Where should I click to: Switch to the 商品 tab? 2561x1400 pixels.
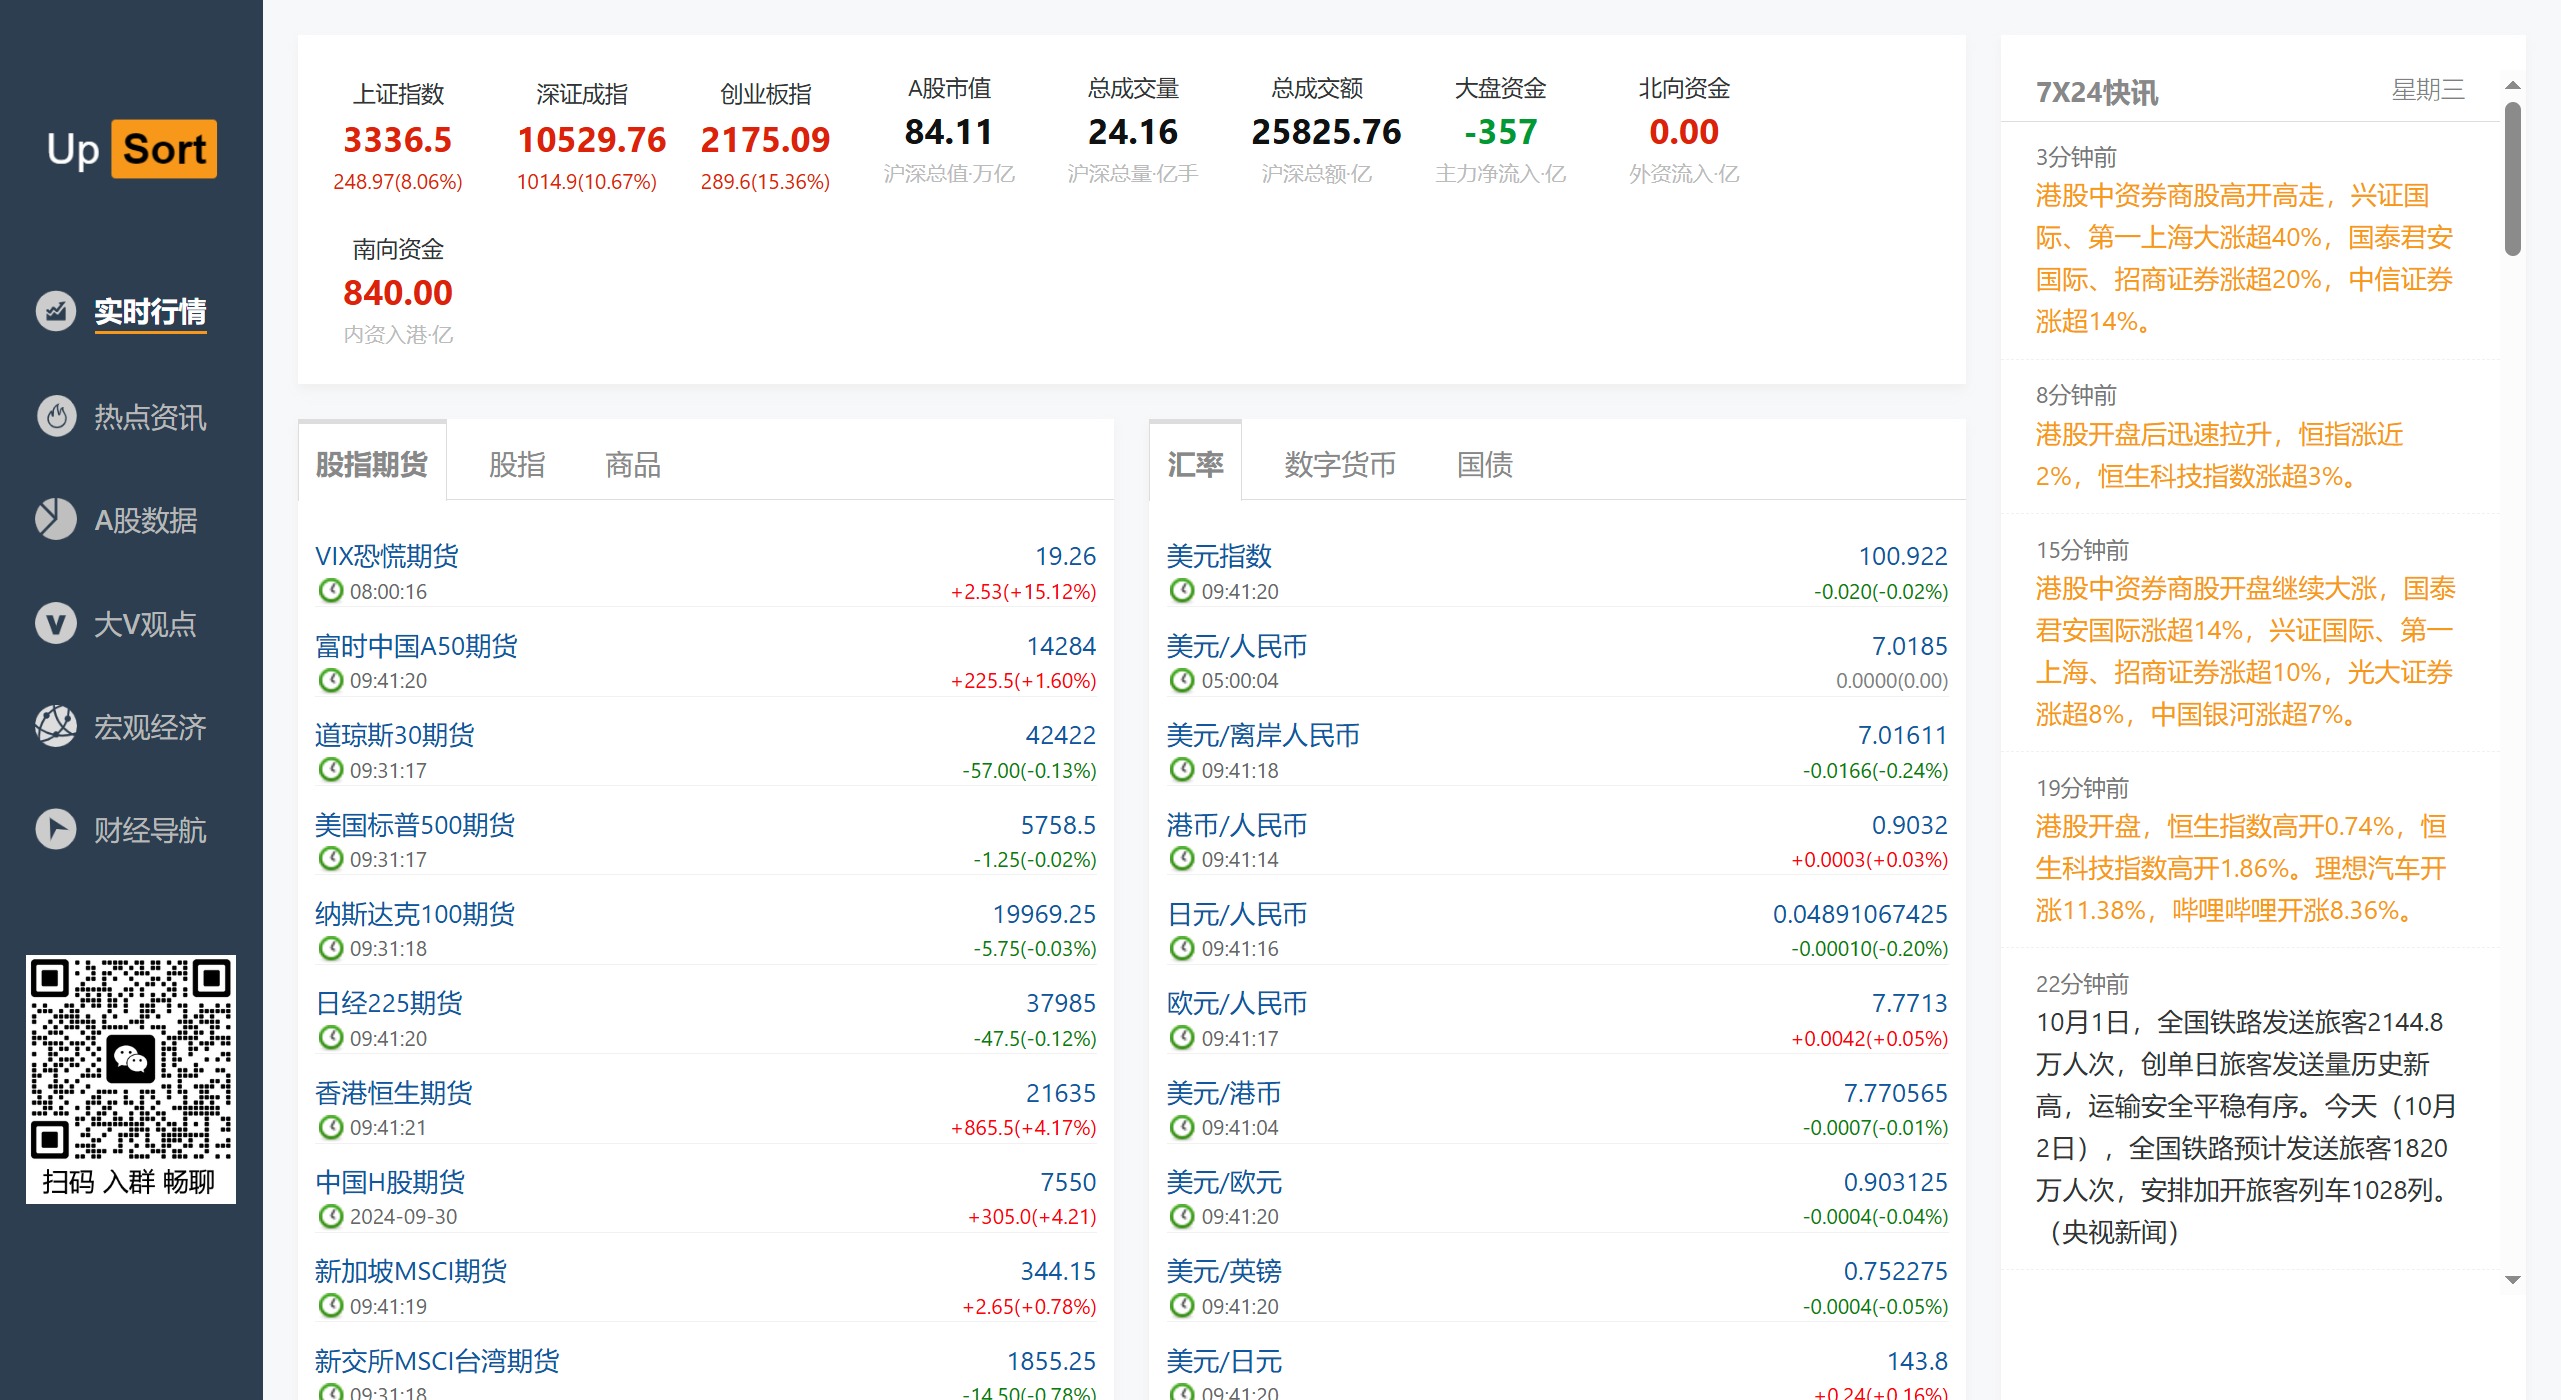633,465
